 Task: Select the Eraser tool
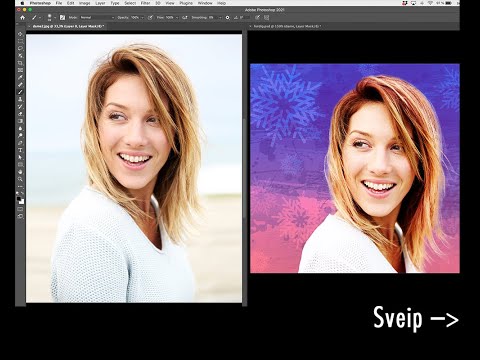click(x=20, y=114)
